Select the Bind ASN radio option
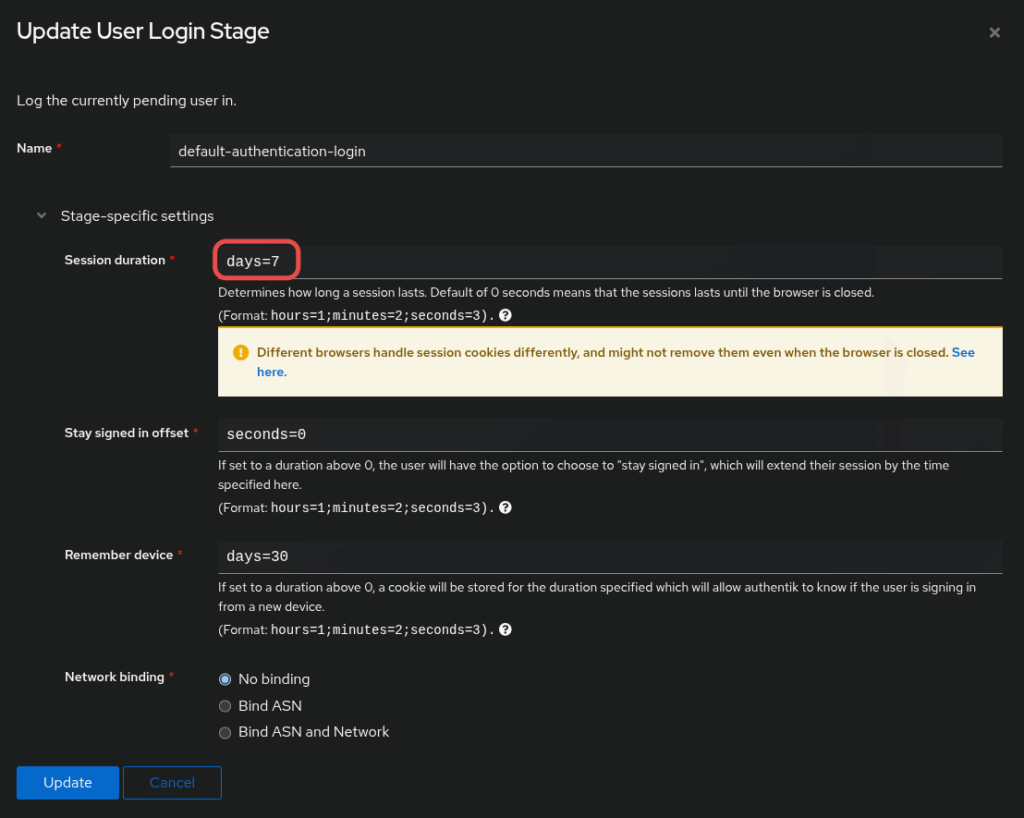This screenshot has height=818, width=1024. pos(225,706)
